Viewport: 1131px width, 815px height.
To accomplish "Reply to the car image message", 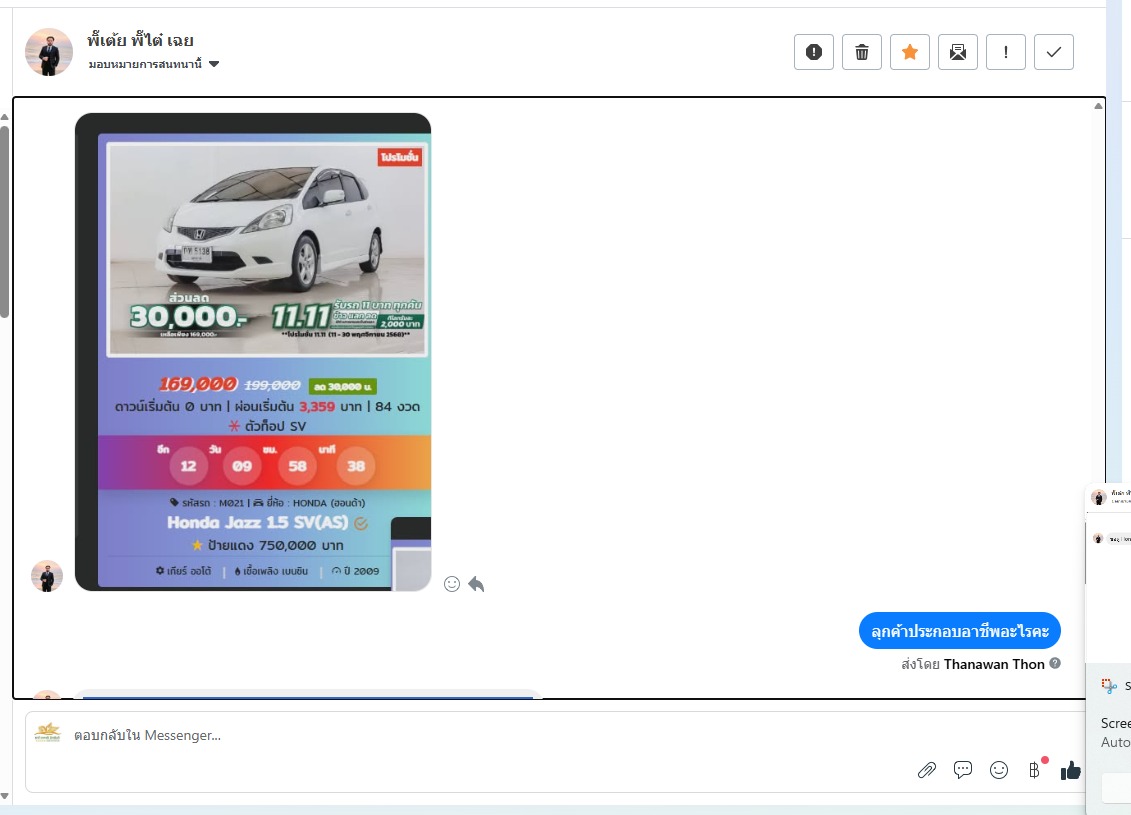I will (x=476, y=584).
